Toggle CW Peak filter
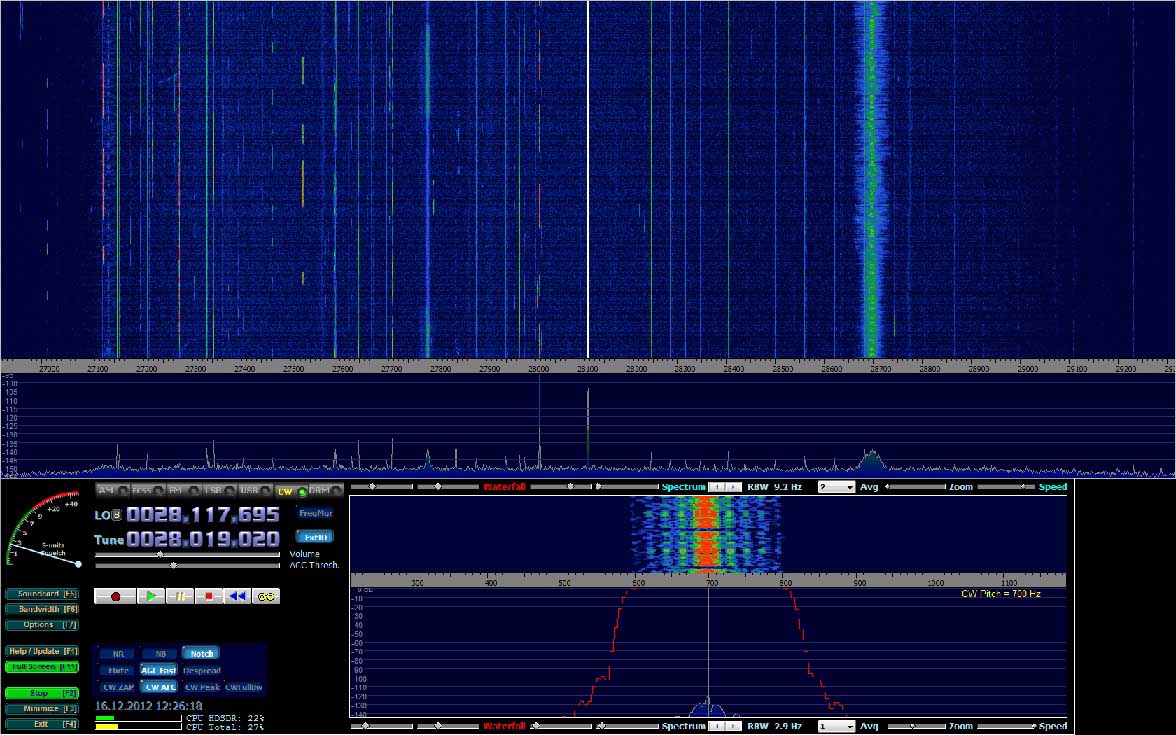Viewport: 1176px width, 735px height. pyautogui.click(x=202, y=687)
